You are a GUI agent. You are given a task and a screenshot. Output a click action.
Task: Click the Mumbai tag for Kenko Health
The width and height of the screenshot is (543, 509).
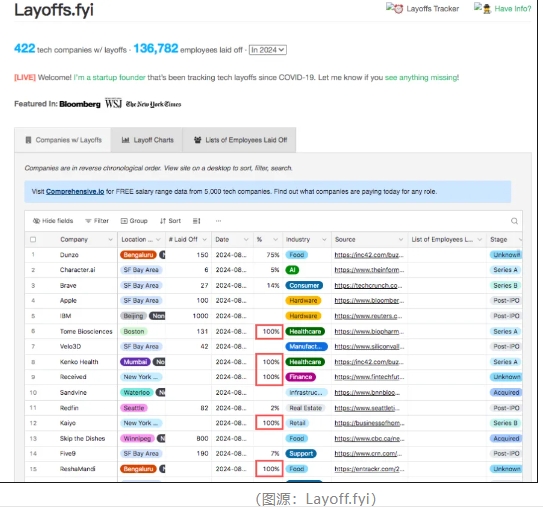[135, 362]
